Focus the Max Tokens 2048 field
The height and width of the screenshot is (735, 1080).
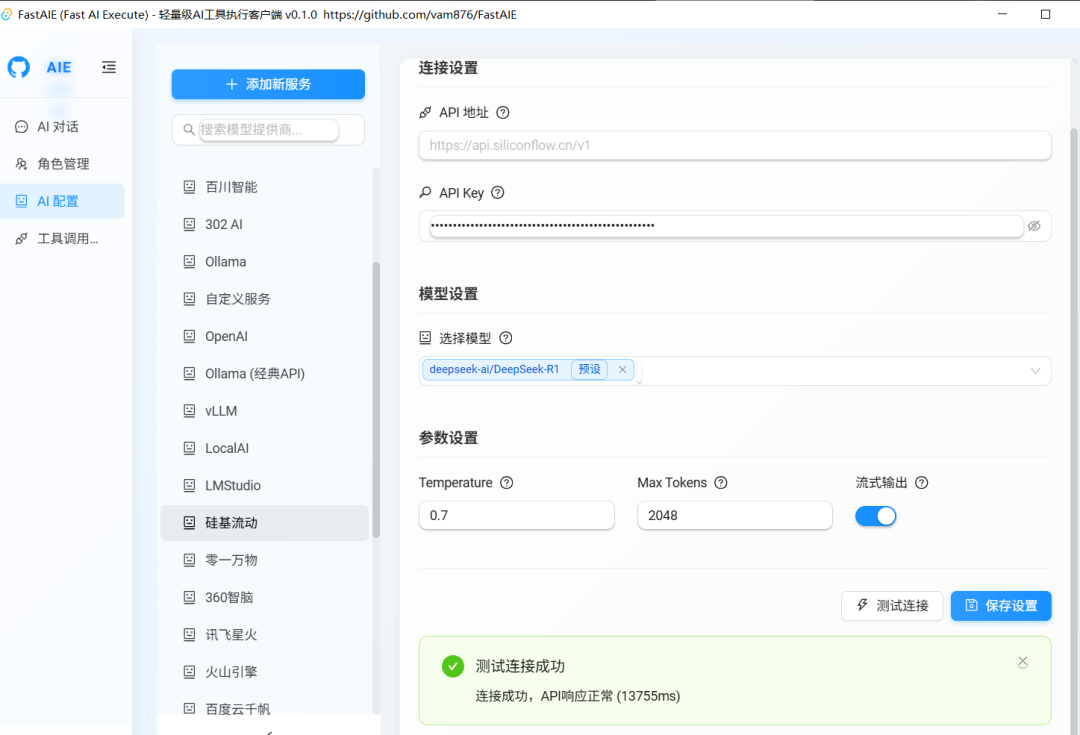pos(734,515)
